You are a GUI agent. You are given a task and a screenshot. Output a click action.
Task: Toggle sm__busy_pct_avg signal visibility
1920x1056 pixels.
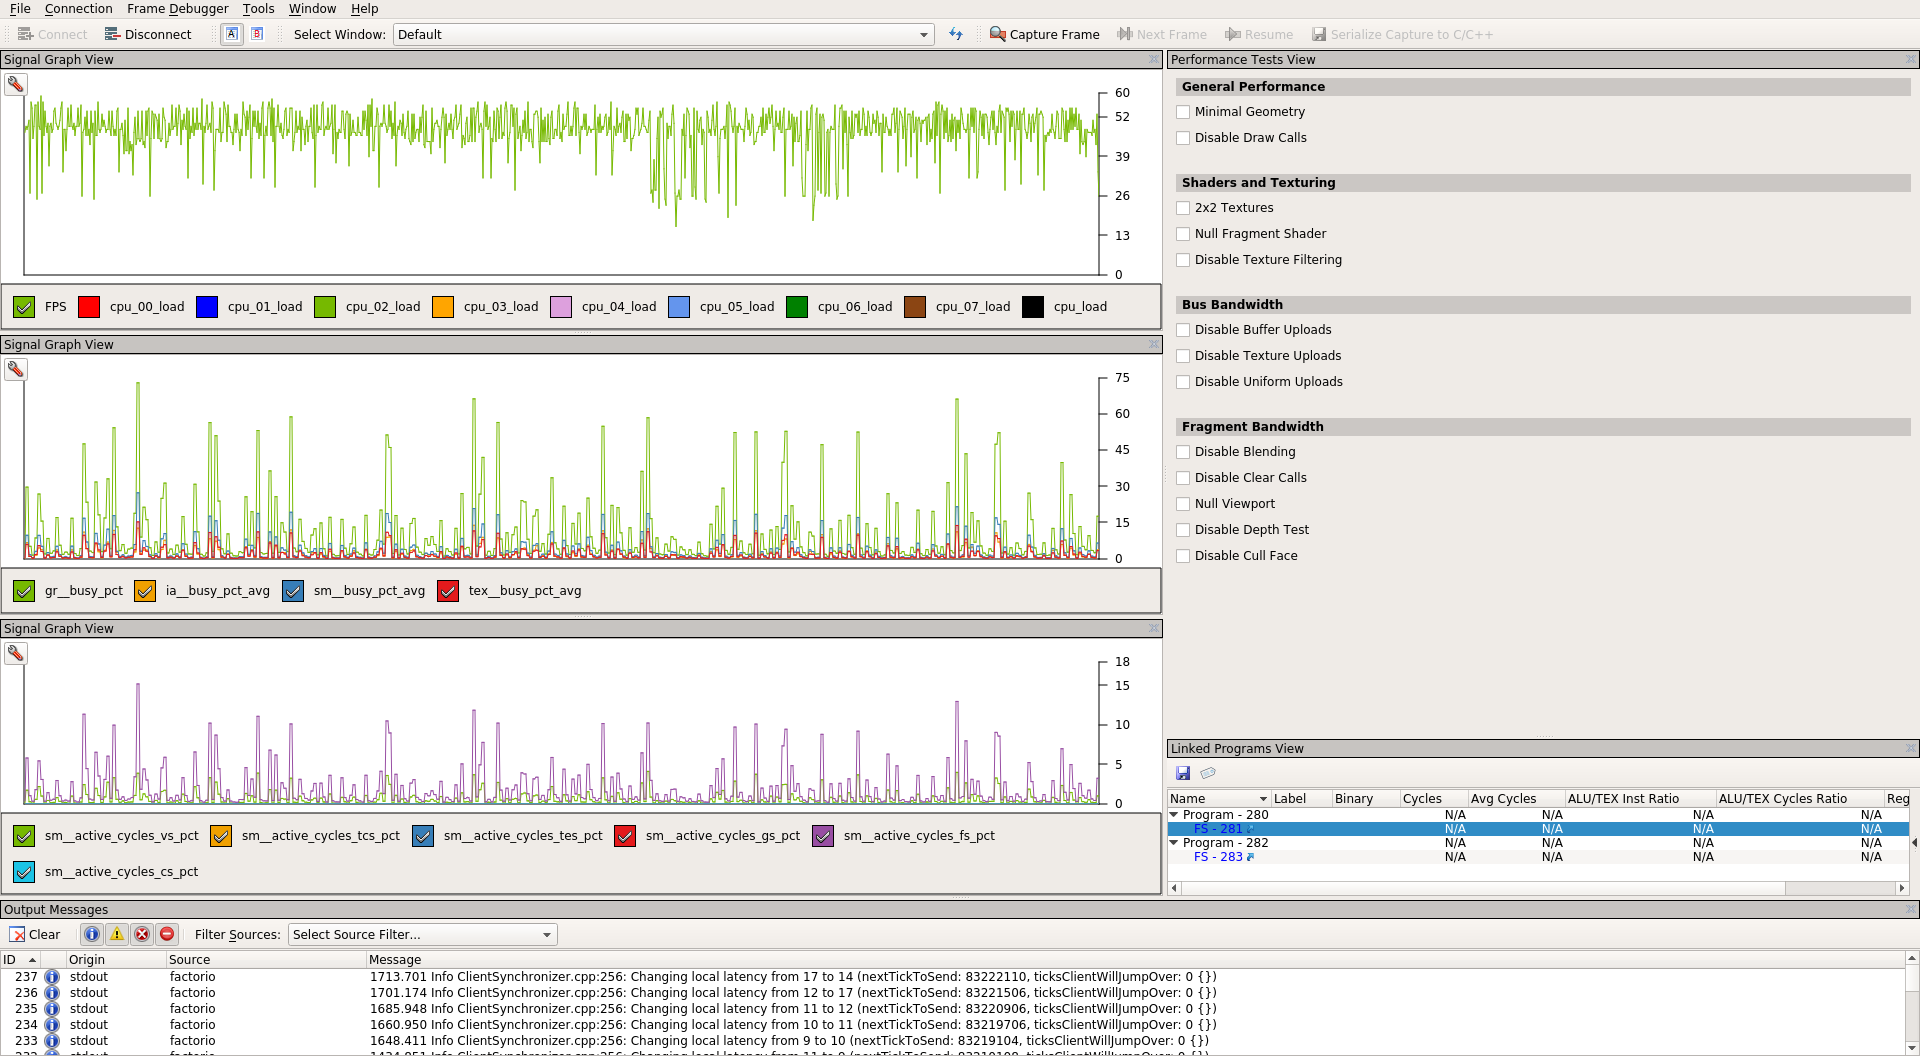[x=293, y=591]
